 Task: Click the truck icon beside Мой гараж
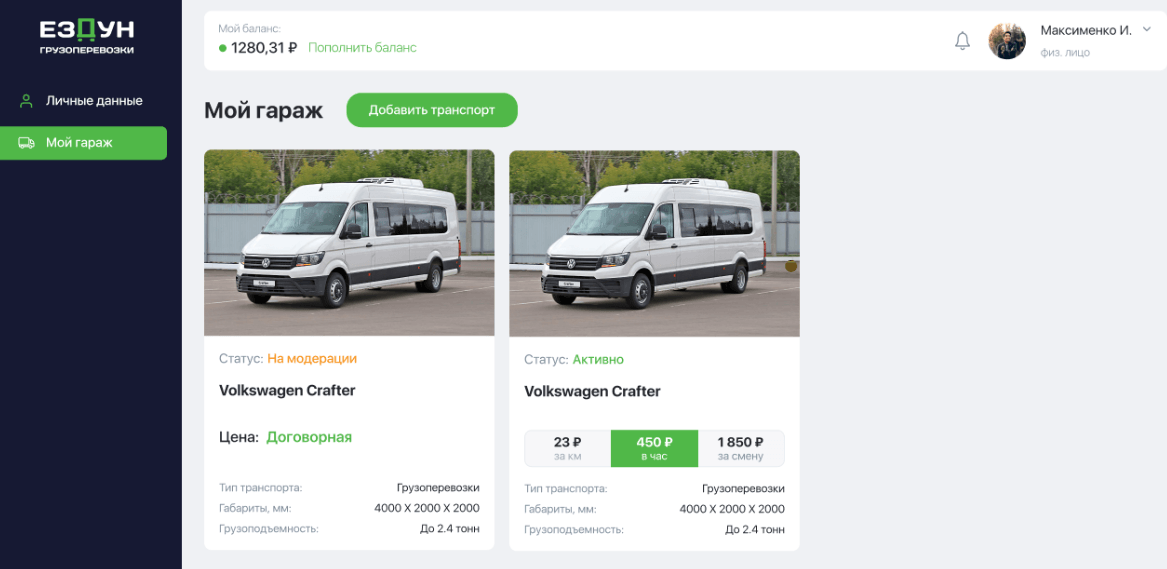(26, 143)
